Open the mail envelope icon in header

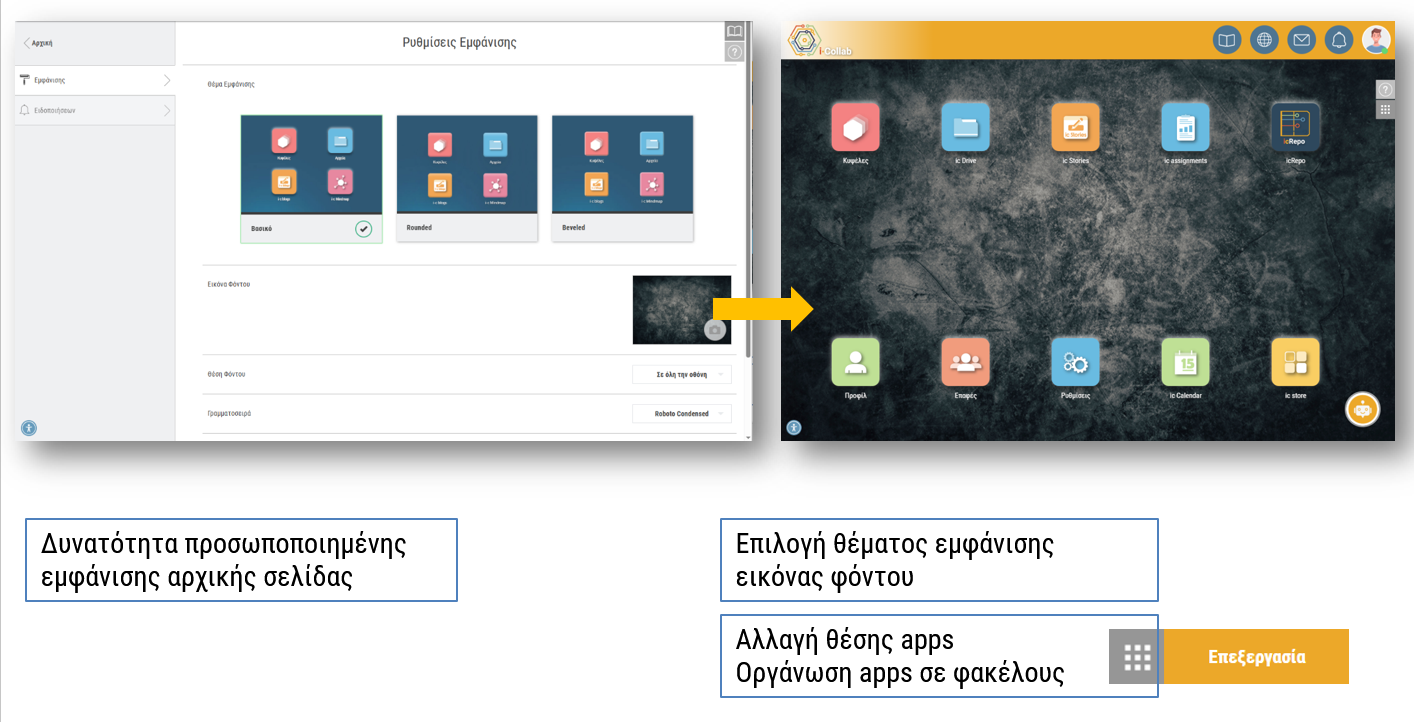(x=1301, y=40)
